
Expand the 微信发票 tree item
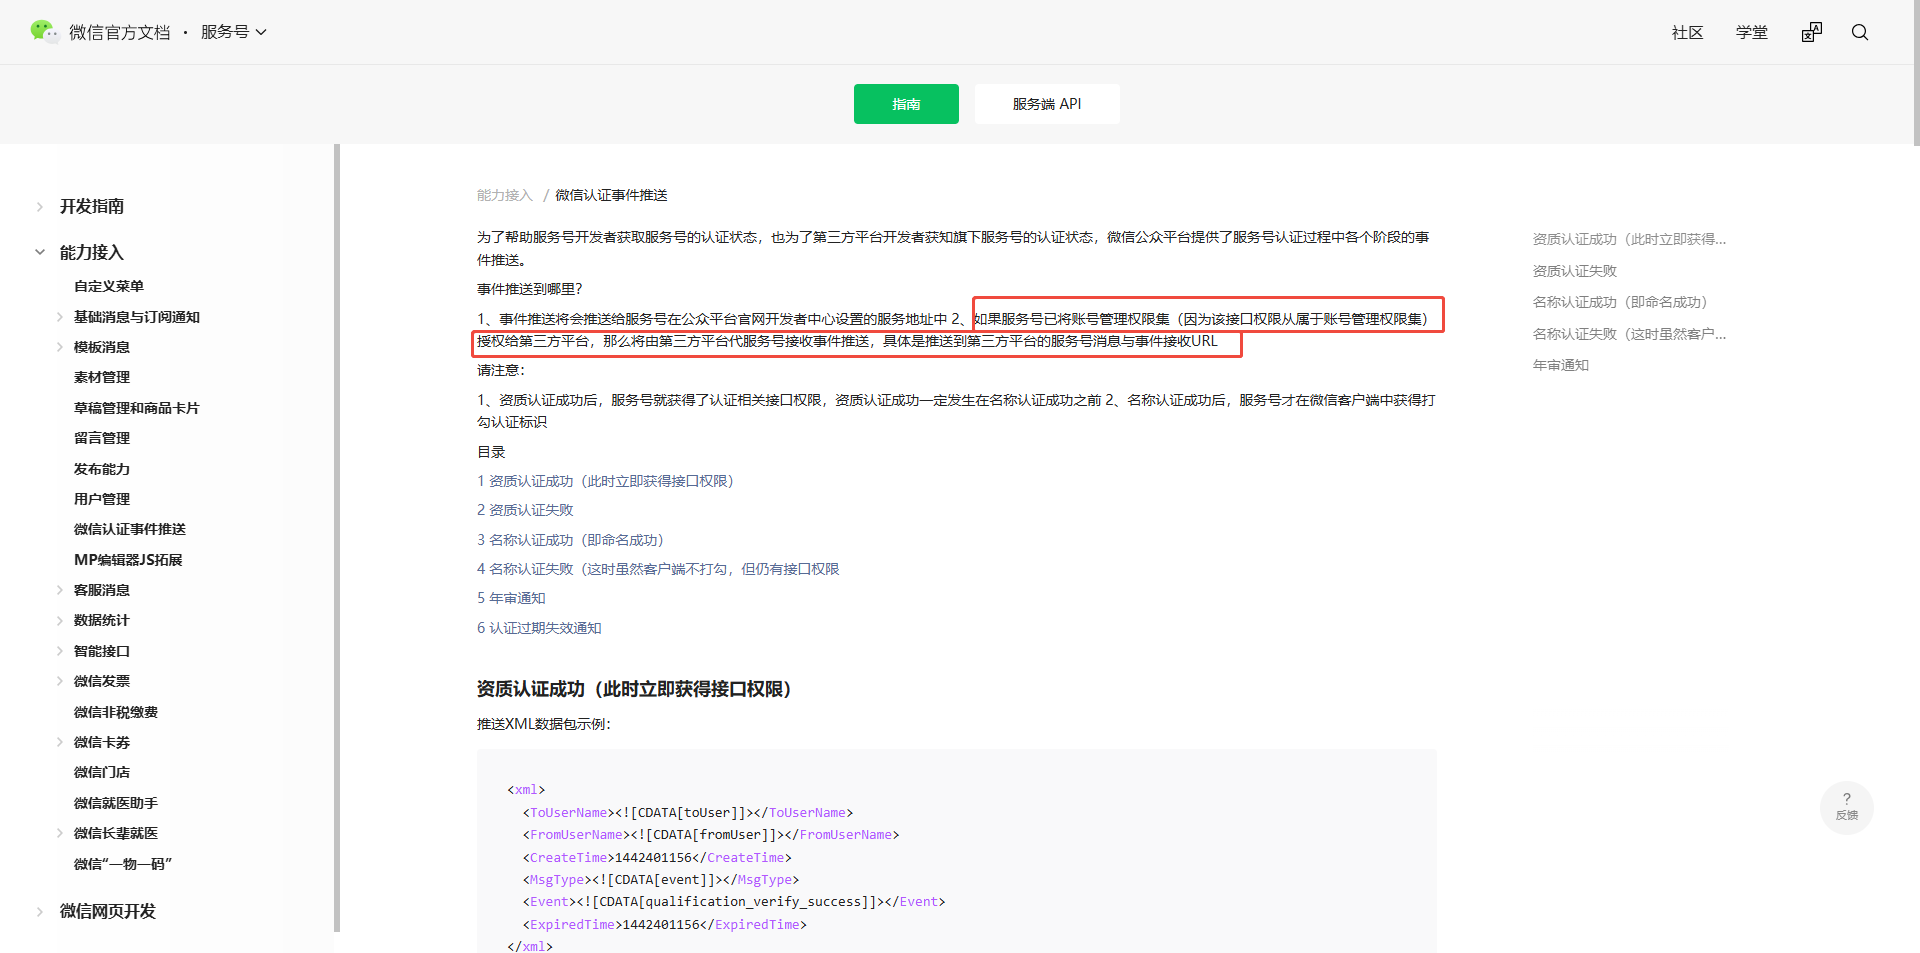(x=60, y=681)
